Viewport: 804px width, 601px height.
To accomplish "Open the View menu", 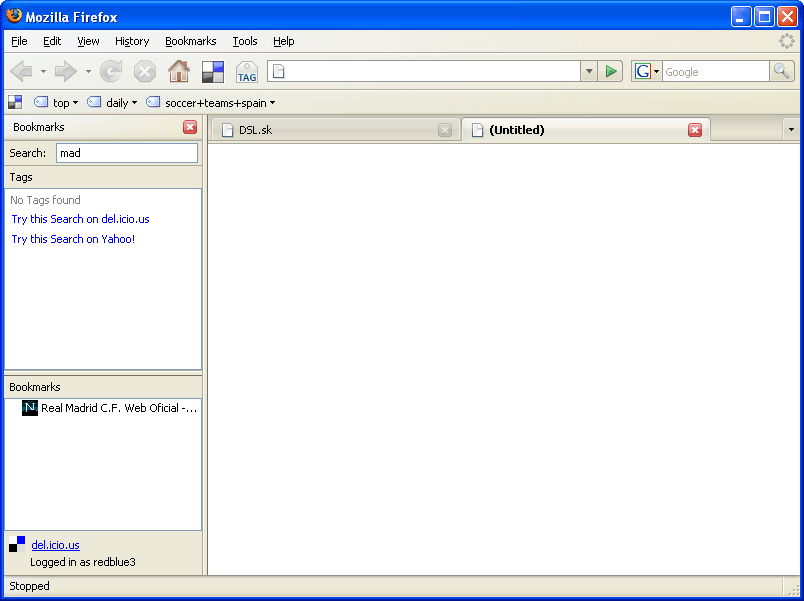I will click(88, 41).
